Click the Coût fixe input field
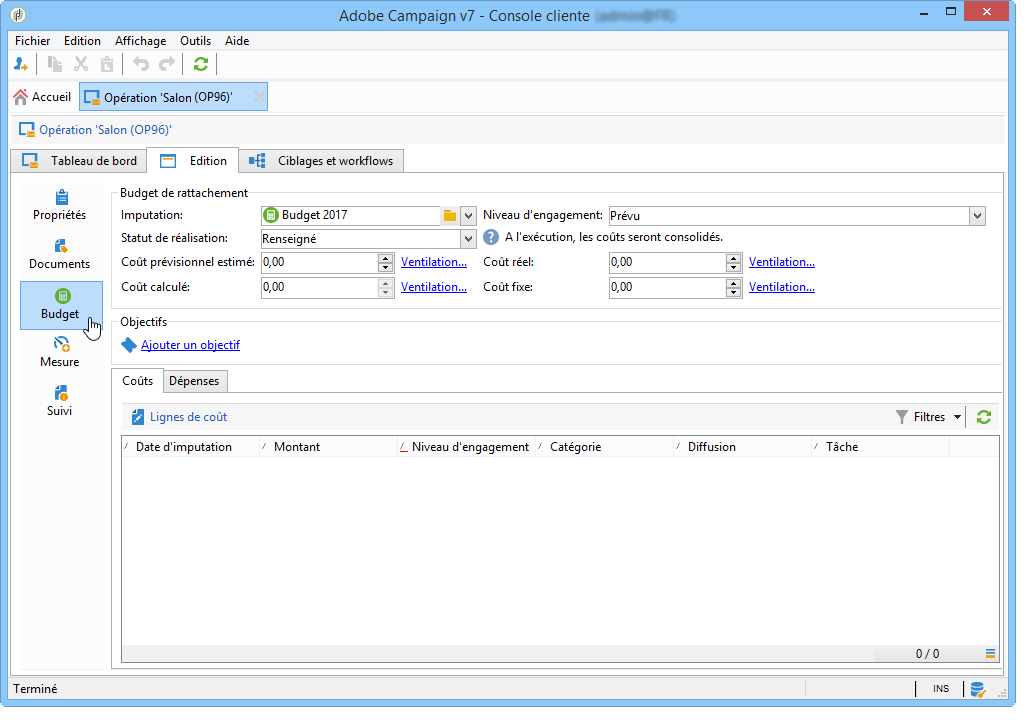 (667, 287)
